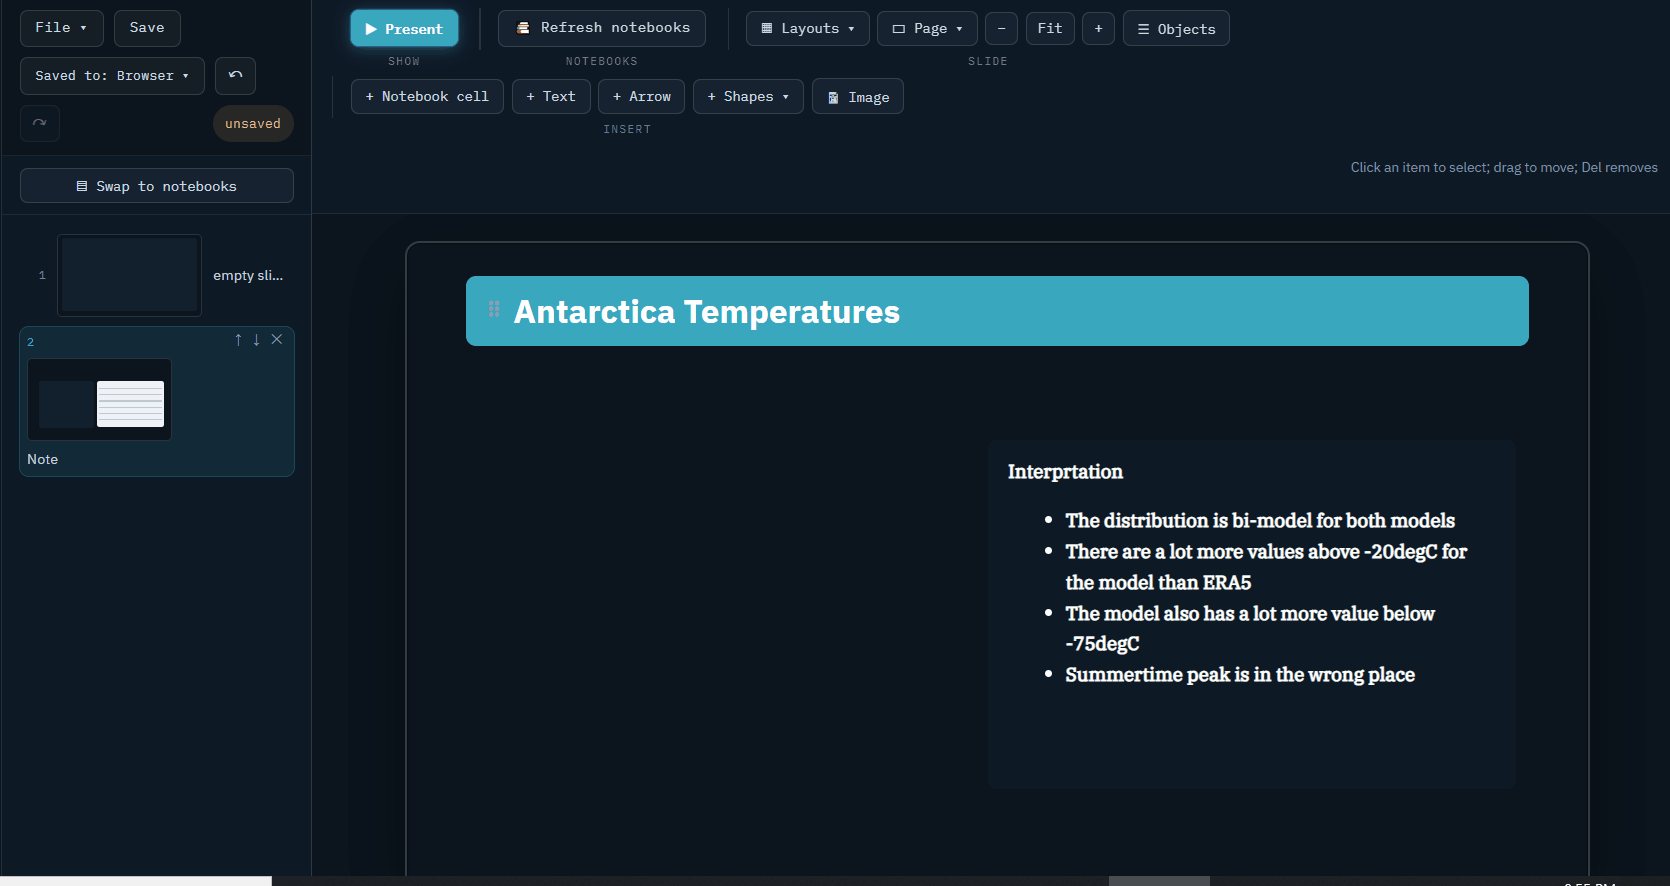Screen dimensions: 1670x886
Task: Grab the drag handle on the title box
Action: (494, 309)
